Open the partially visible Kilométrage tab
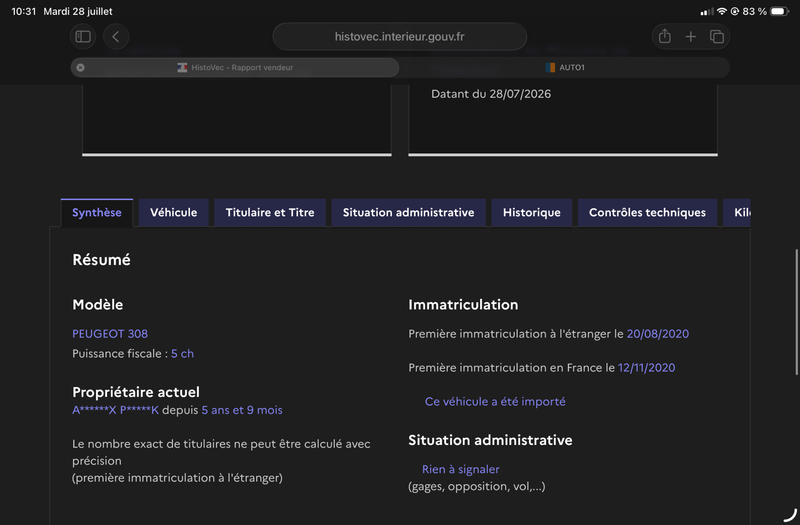 click(737, 213)
